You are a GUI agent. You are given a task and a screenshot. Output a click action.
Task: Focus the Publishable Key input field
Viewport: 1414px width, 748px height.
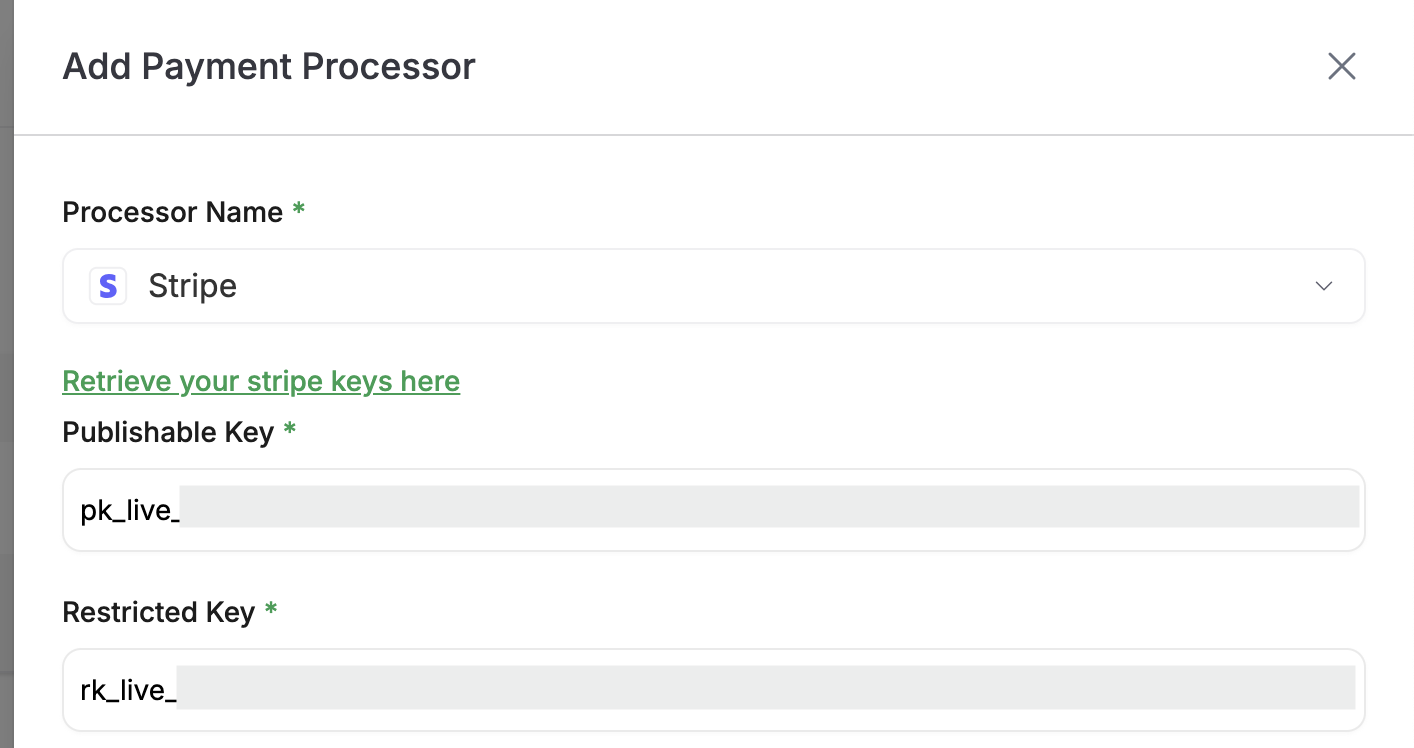(714, 510)
